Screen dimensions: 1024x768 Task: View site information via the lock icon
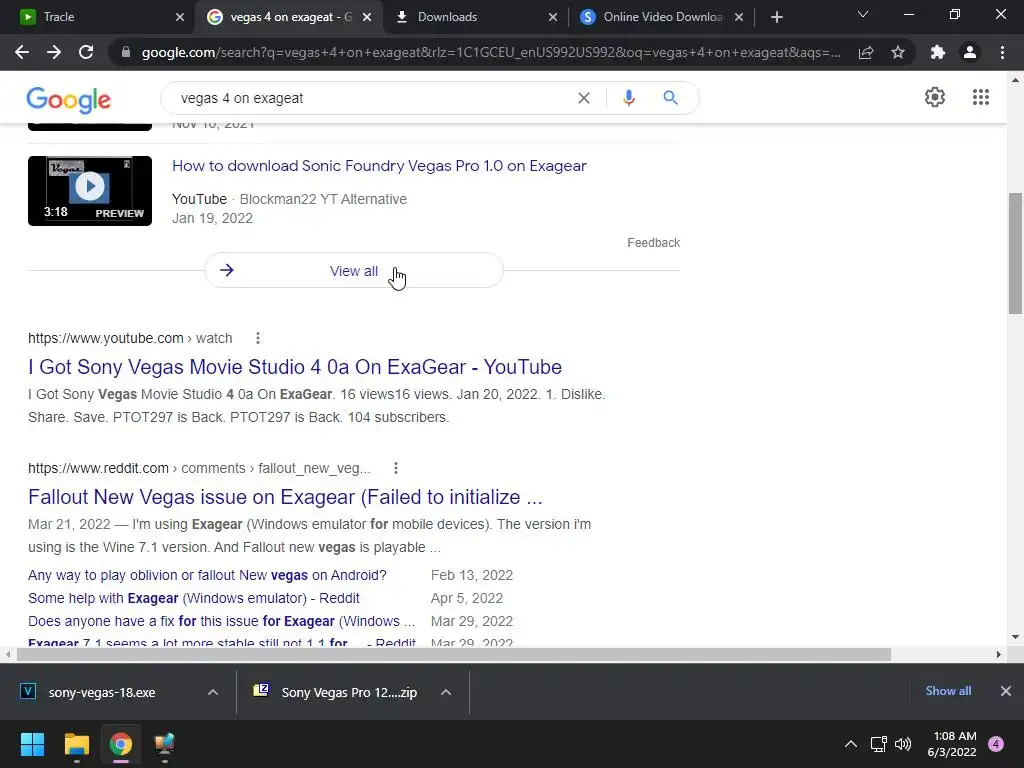[x=126, y=52]
